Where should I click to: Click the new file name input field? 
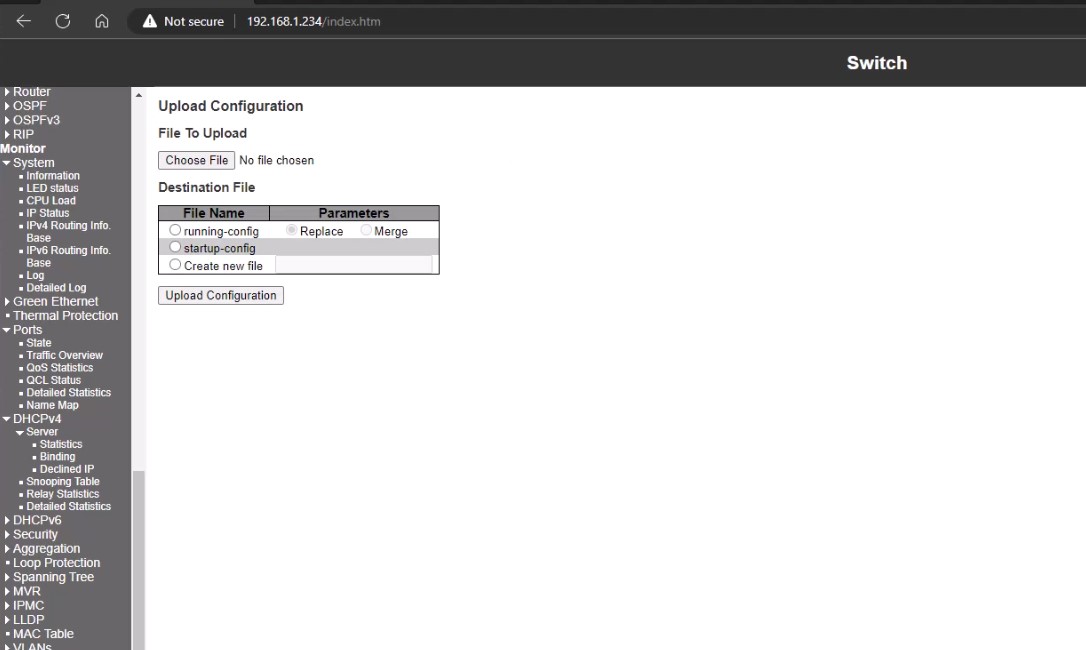(354, 265)
